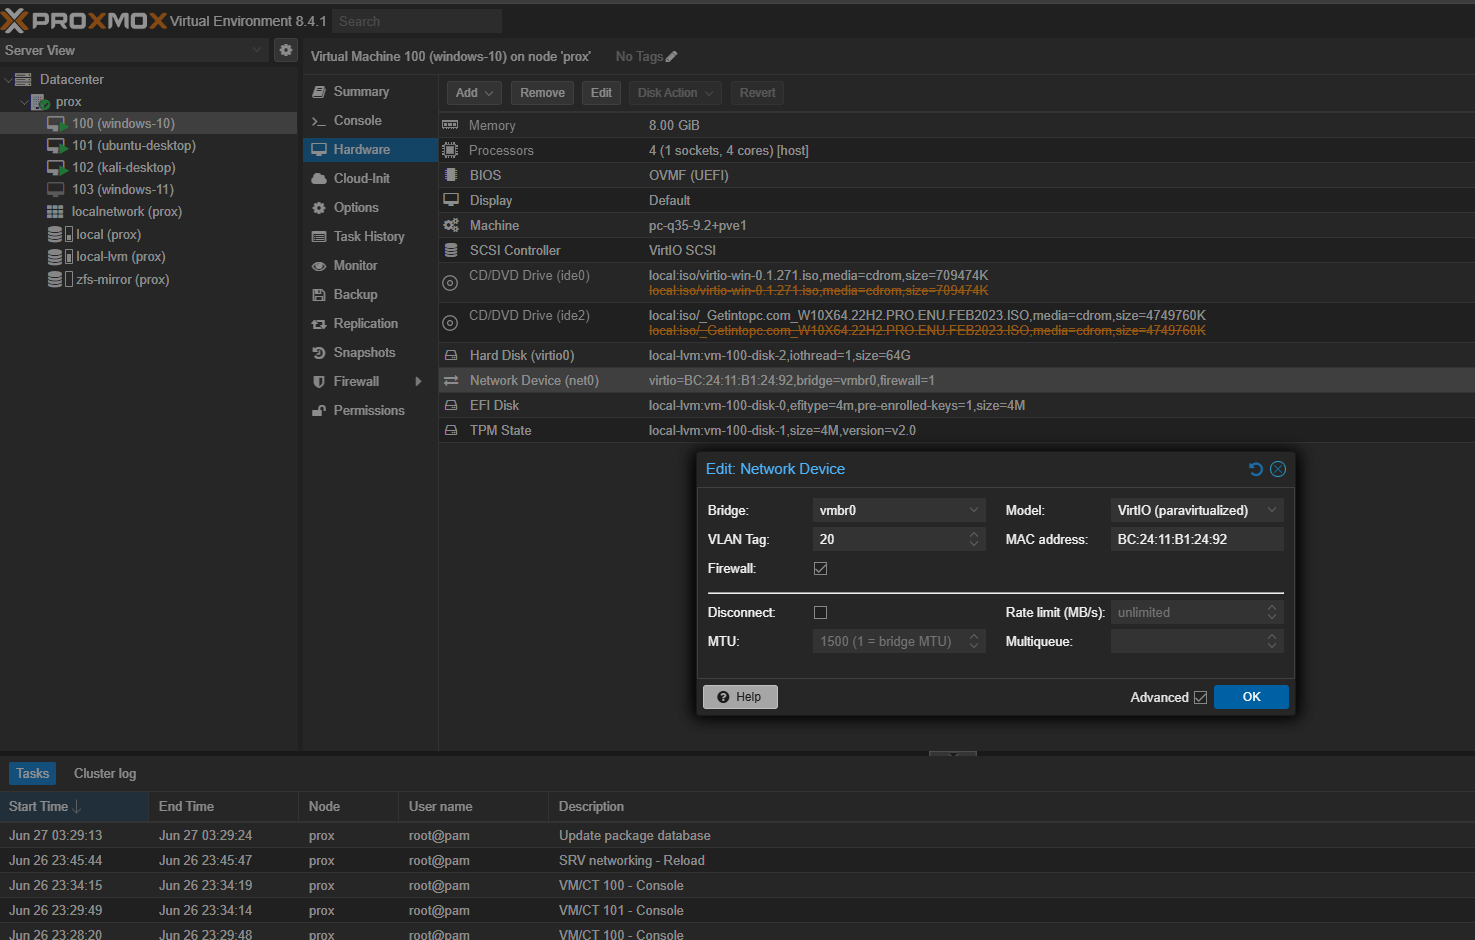
Task: Click the revert icon in Edit Network Device dialog
Action: pyautogui.click(x=1256, y=468)
